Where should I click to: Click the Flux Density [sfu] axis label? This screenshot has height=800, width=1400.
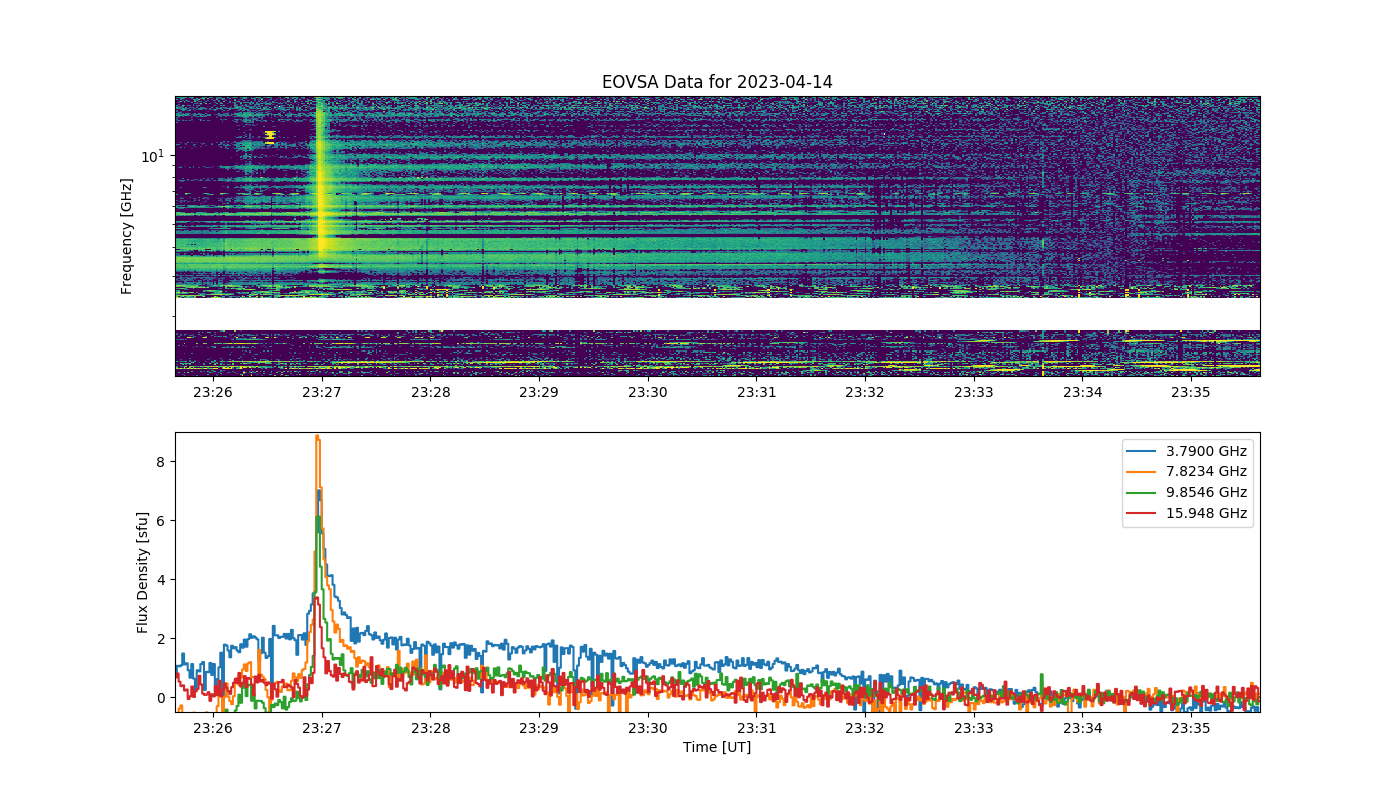143,572
